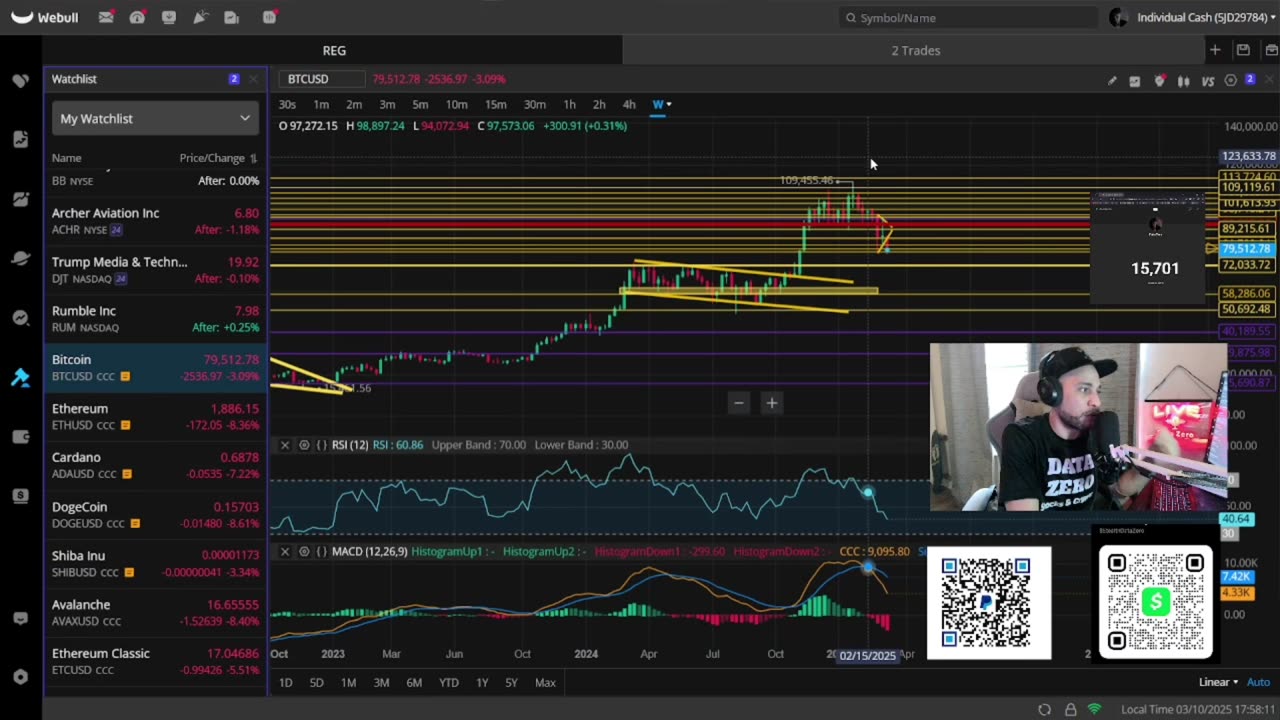Image resolution: width=1280 pixels, height=720 pixels.
Task: Click the VS compare symbol button
Action: tap(1208, 81)
